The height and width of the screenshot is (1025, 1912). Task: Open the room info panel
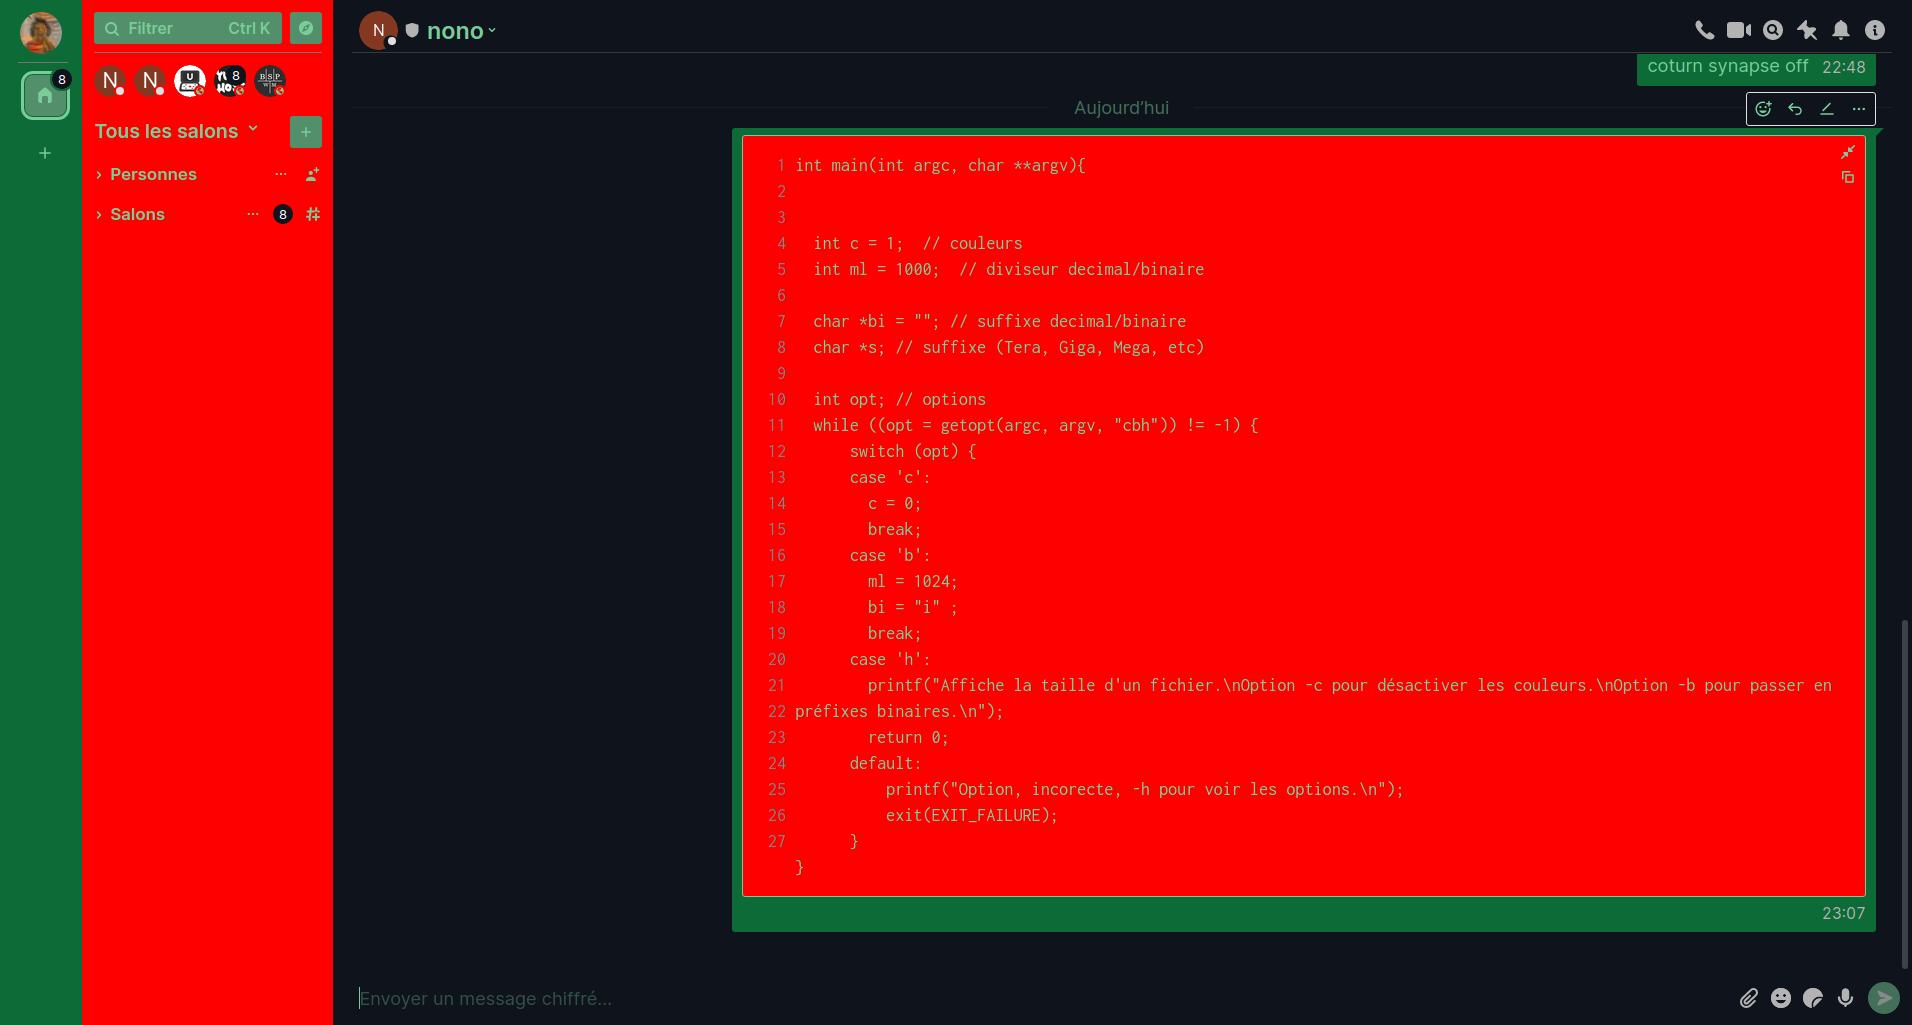[x=1874, y=30]
